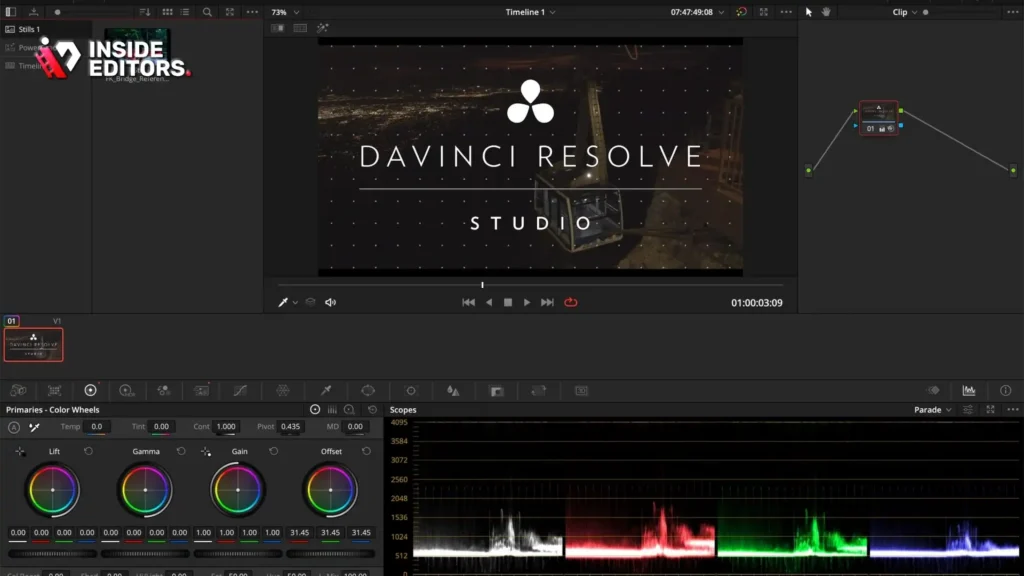Image resolution: width=1024 pixels, height=576 pixels.
Task: Toggle highlight mode wand in viewer
Action: [x=323, y=28]
